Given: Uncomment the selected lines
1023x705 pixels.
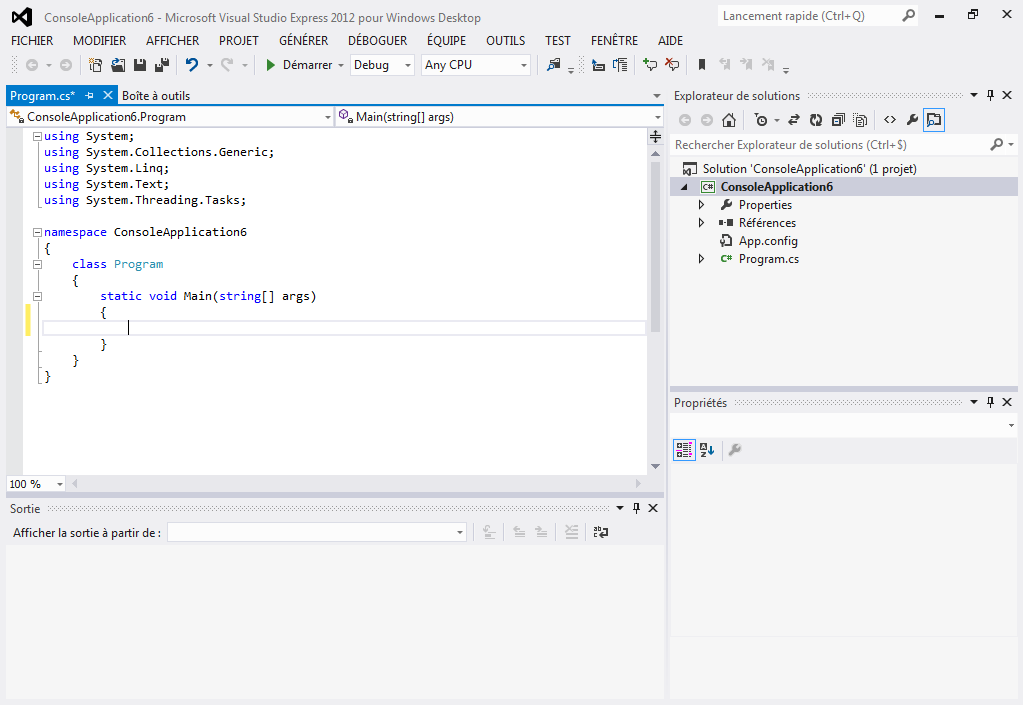Looking at the screenshot, I should pos(672,65).
